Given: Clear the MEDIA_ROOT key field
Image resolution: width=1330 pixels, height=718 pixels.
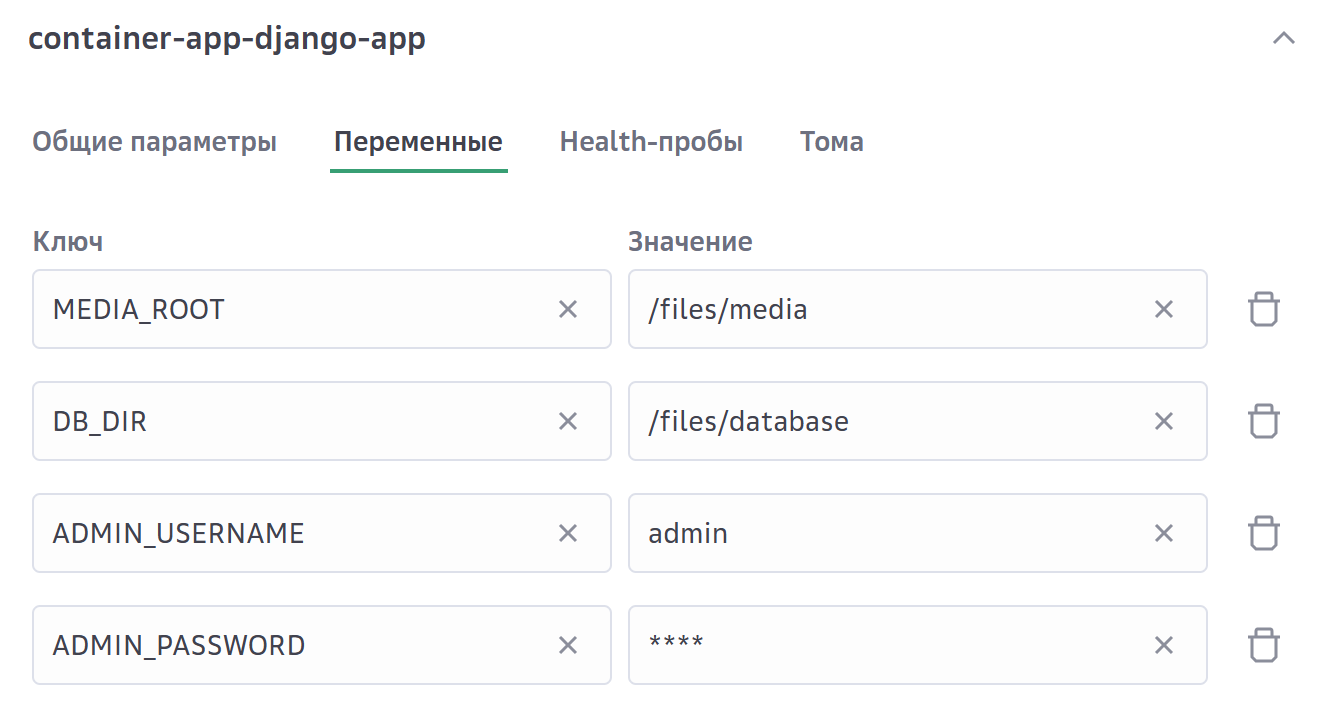Looking at the screenshot, I should 568,310.
